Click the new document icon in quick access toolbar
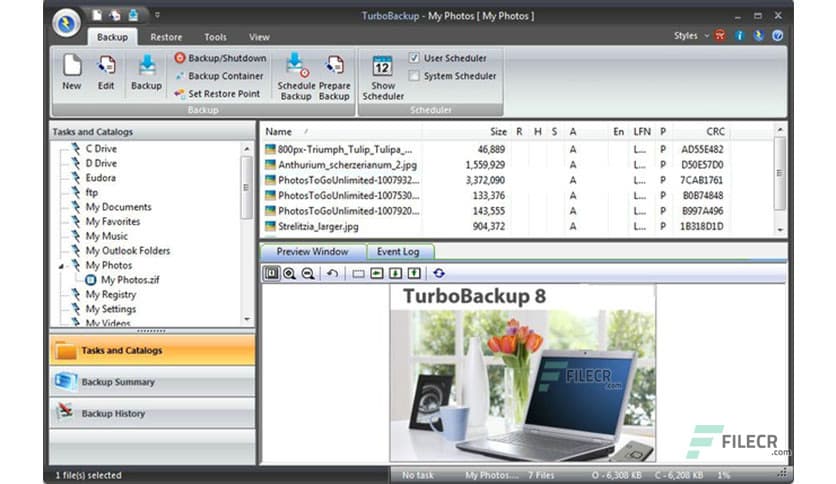 [x=97, y=15]
